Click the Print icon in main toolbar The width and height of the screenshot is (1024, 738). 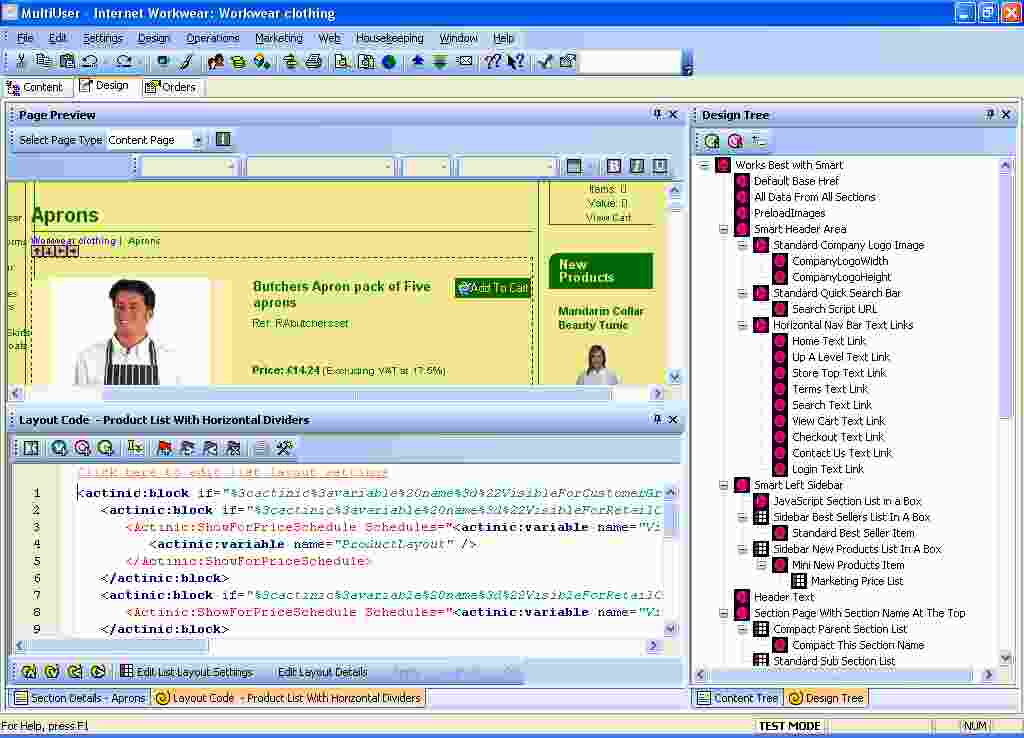click(313, 61)
